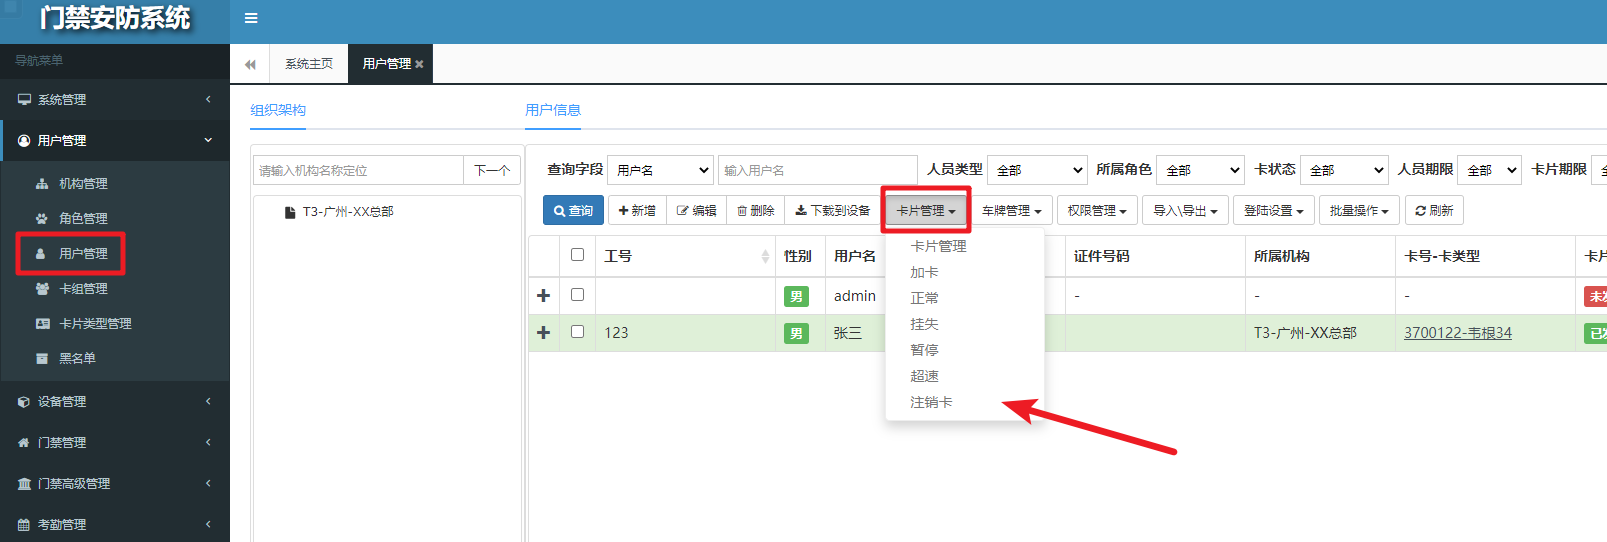Tick the select-all checkbox in table header
The image size is (1607, 542).
(x=577, y=255)
